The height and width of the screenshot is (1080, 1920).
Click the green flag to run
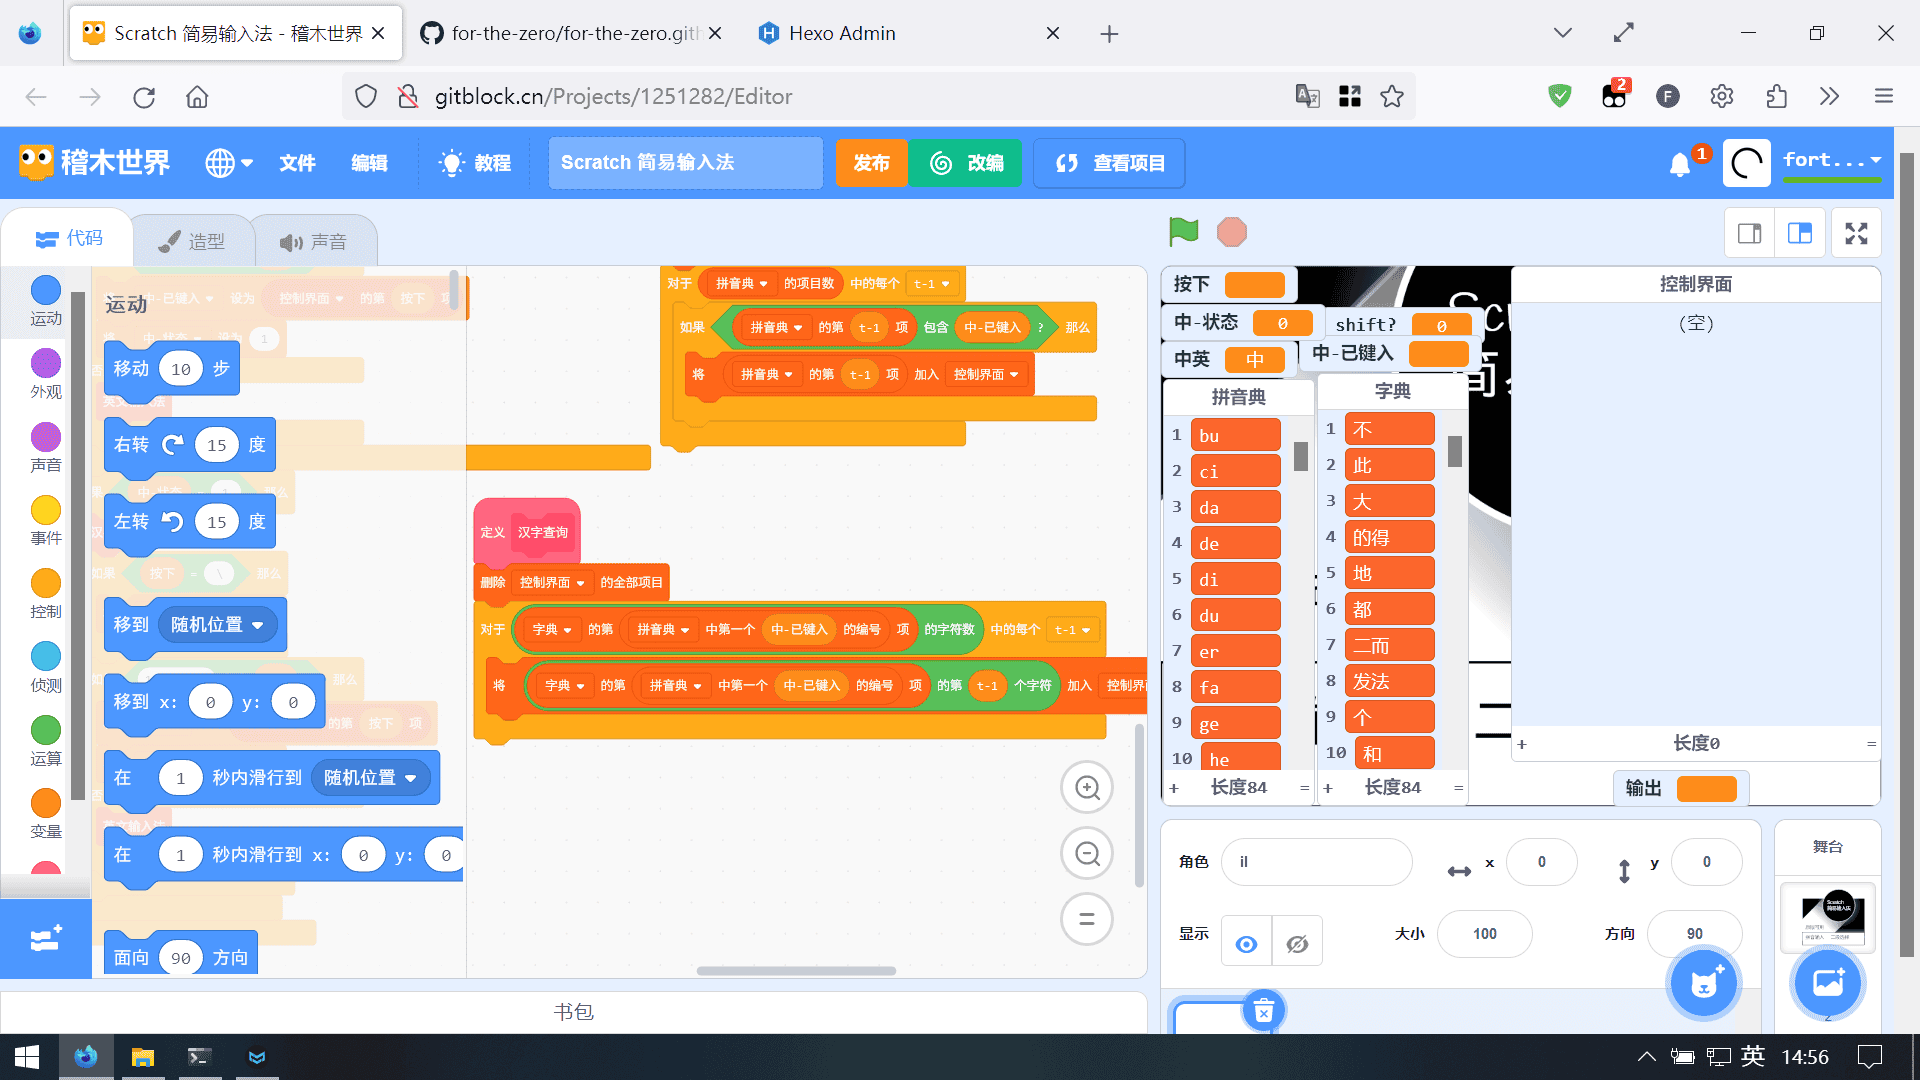point(1183,232)
